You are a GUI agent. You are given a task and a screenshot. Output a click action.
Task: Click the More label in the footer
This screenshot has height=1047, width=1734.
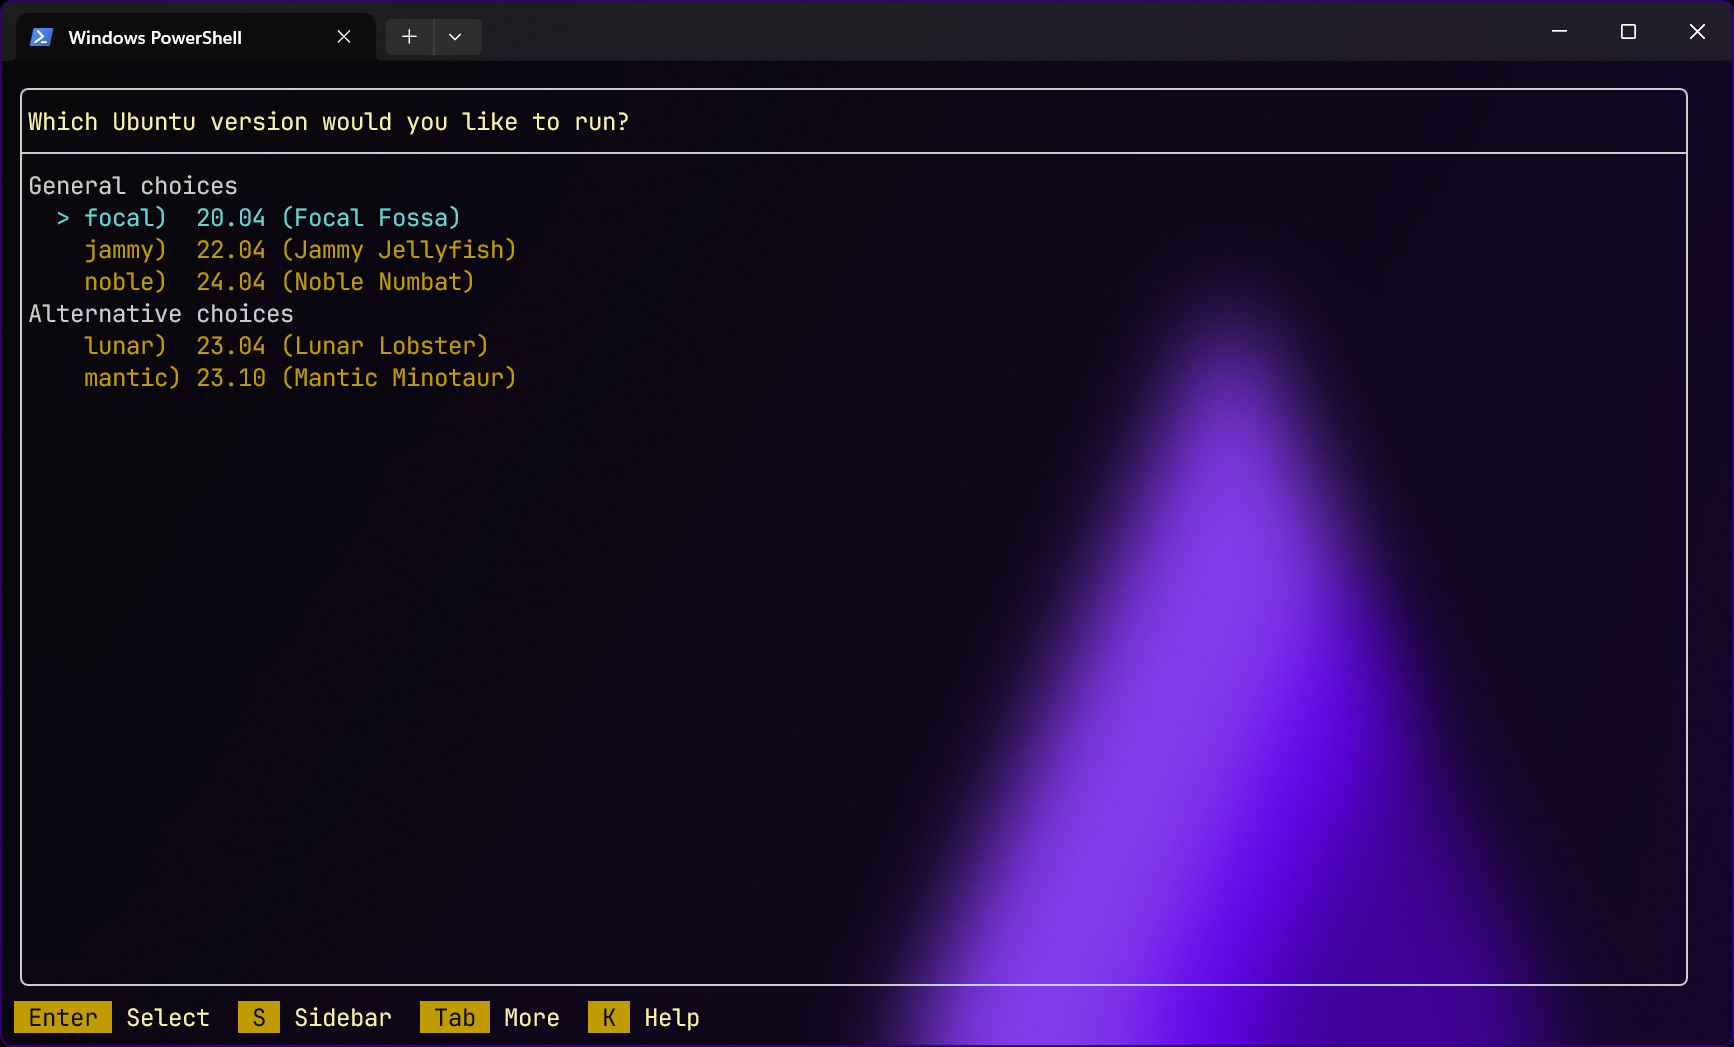point(532,1018)
